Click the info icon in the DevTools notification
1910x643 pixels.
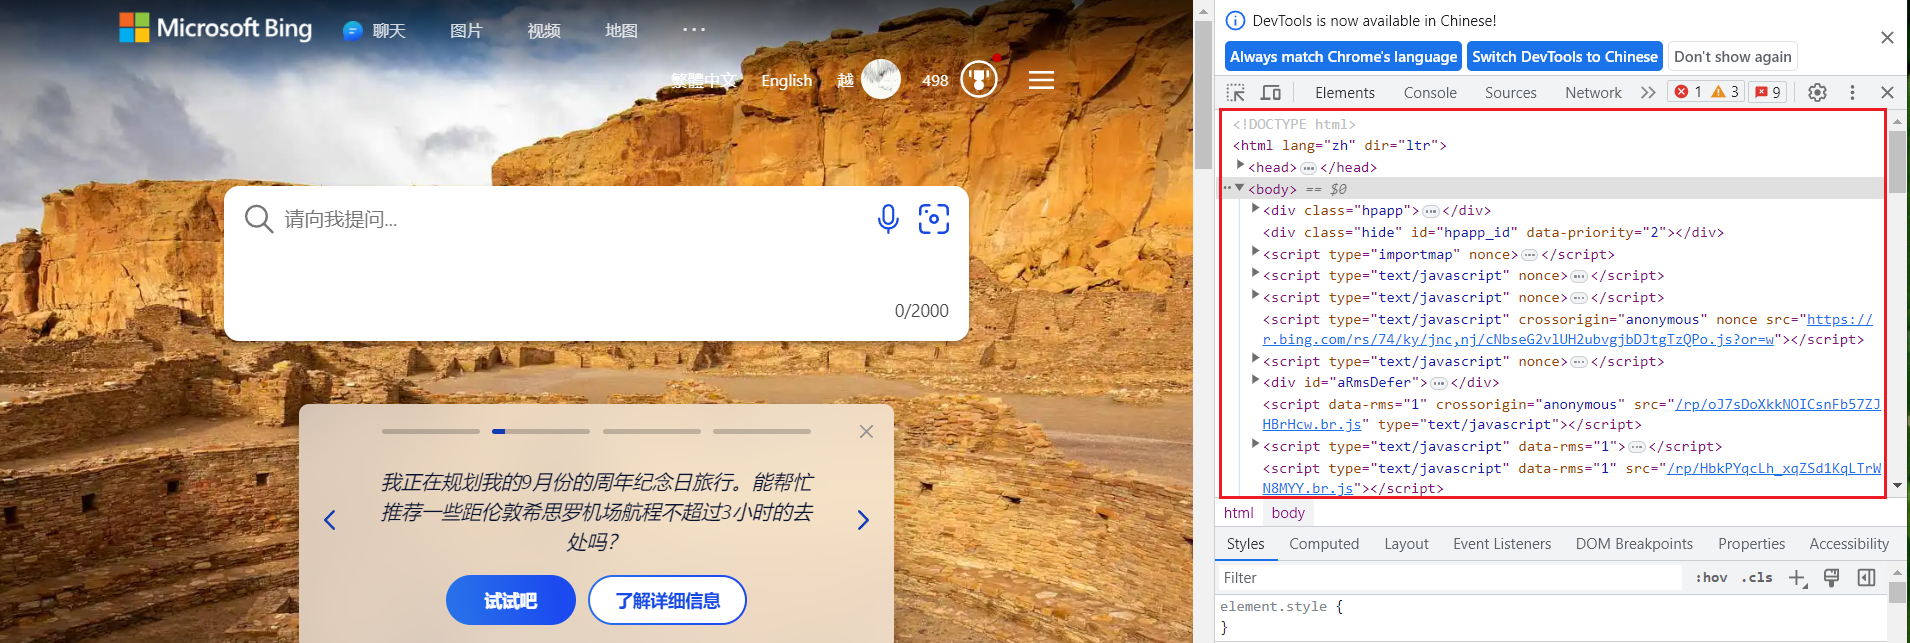[1235, 20]
